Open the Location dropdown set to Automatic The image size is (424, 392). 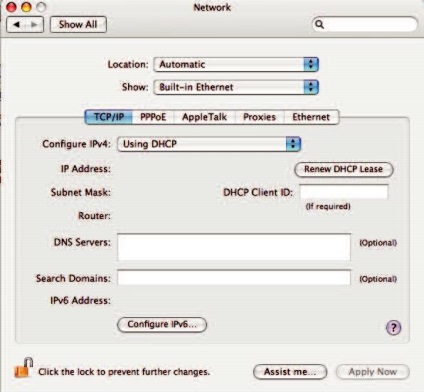[236, 64]
